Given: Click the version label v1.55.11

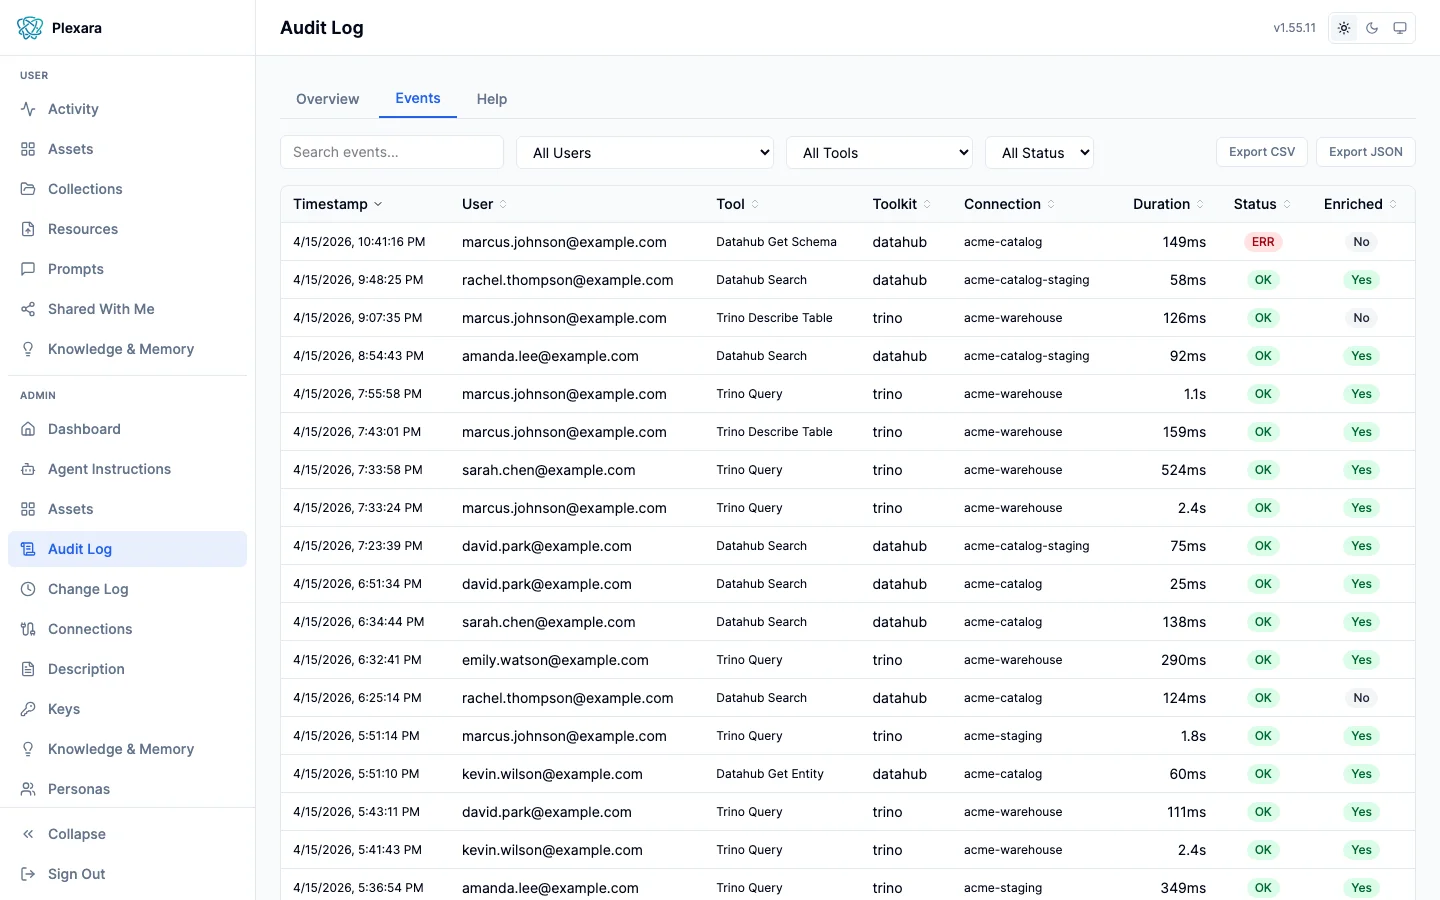Looking at the screenshot, I should coord(1294,28).
